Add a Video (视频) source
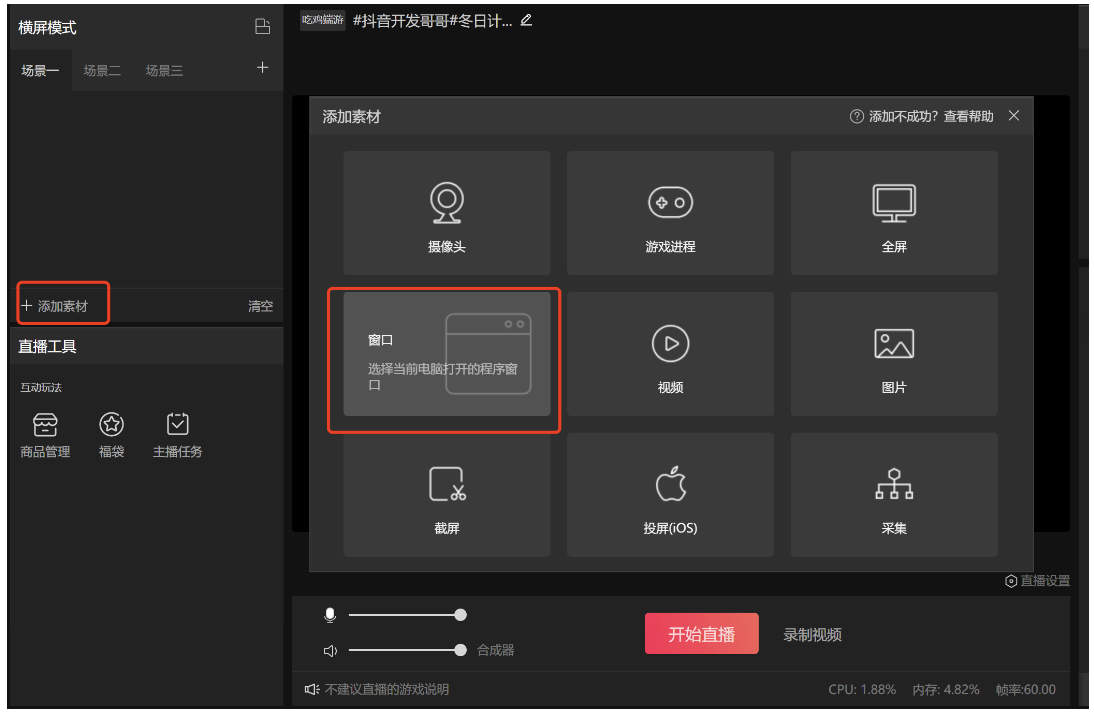Viewport: 1094px width, 715px height. pyautogui.click(x=670, y=354)
